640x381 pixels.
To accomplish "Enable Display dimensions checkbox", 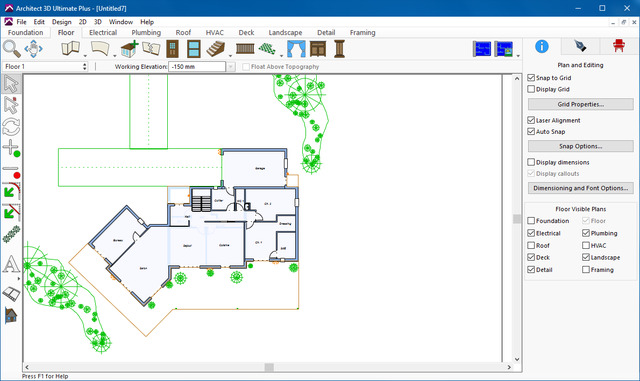I will click(531, 162).
